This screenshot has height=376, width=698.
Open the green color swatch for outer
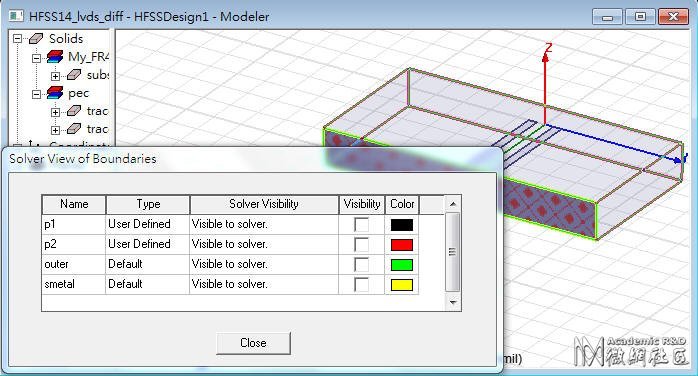[x=402, y=265]
